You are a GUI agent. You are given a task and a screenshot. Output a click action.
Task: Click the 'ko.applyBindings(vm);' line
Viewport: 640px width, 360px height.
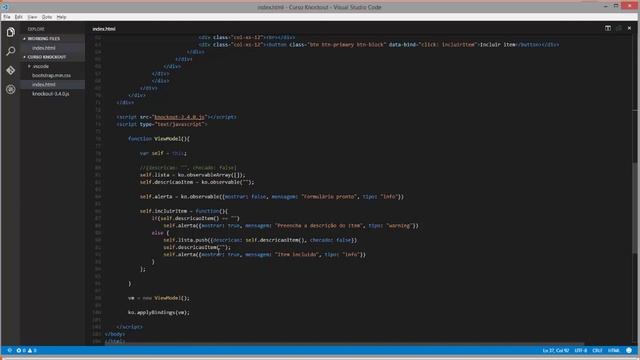tap(159, 313)
